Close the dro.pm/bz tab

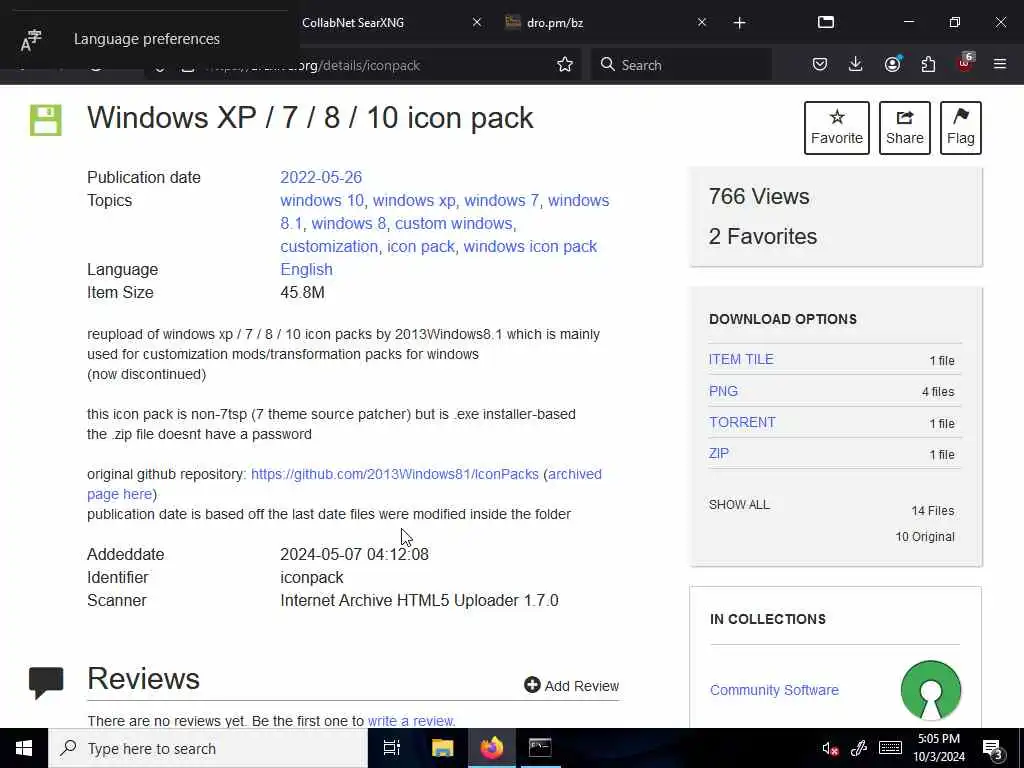tap(702, 22)
